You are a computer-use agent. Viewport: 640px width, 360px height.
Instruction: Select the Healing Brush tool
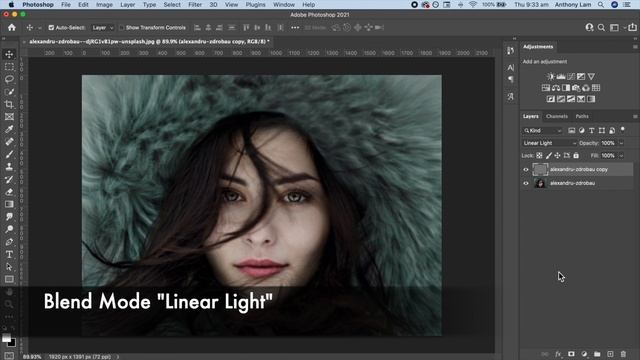point(9,142)
